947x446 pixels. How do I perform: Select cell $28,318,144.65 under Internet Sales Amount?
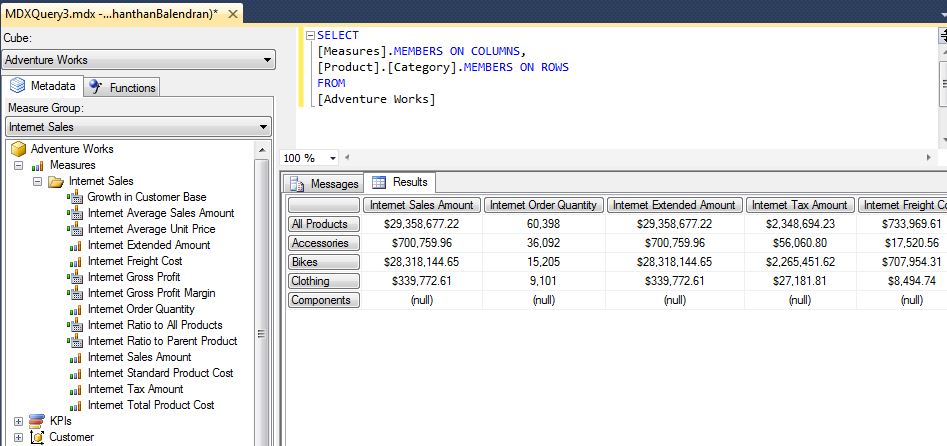[422, 262]
